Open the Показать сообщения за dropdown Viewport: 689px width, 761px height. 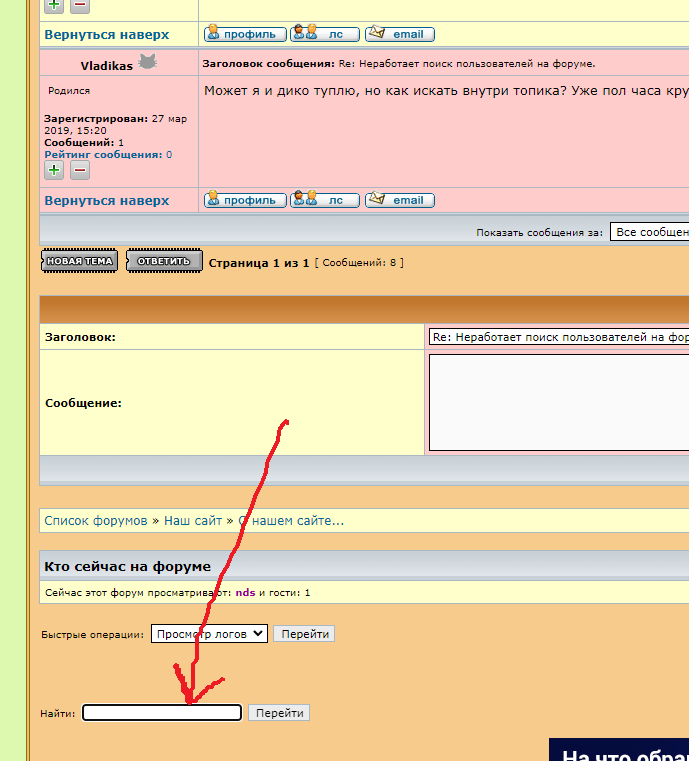click(x=649, y=232)
